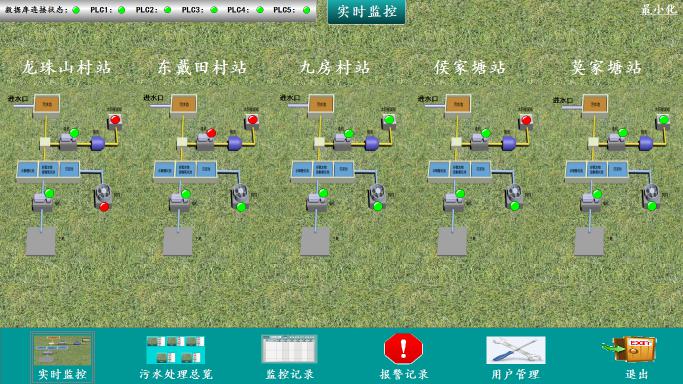Open the 监控记录 table icon

289,349
